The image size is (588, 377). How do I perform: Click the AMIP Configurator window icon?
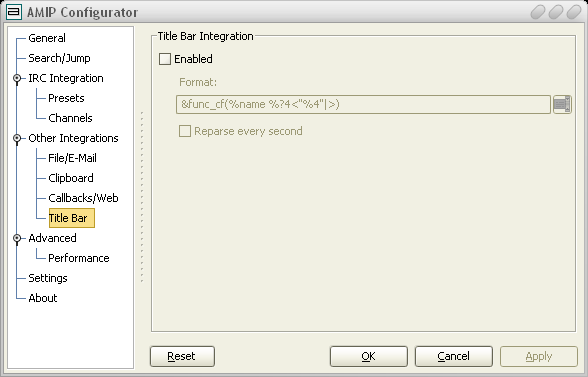(x=14, y=12)
